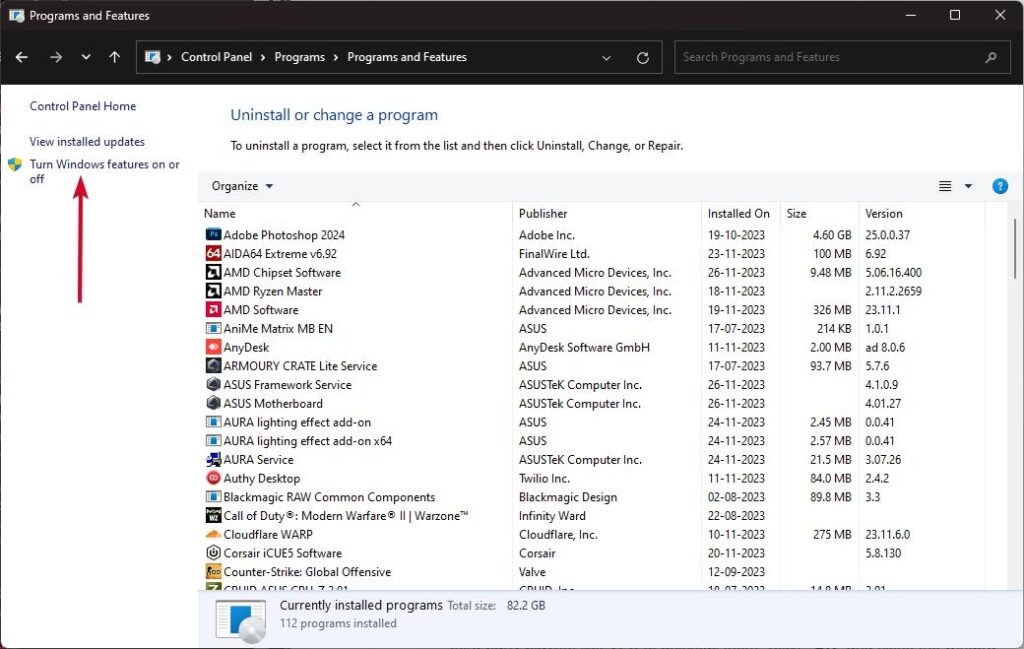
Task: Click the AnyDesk Software GmbH publisher cell
Action: pyautogui.click(x=584, y=347)
